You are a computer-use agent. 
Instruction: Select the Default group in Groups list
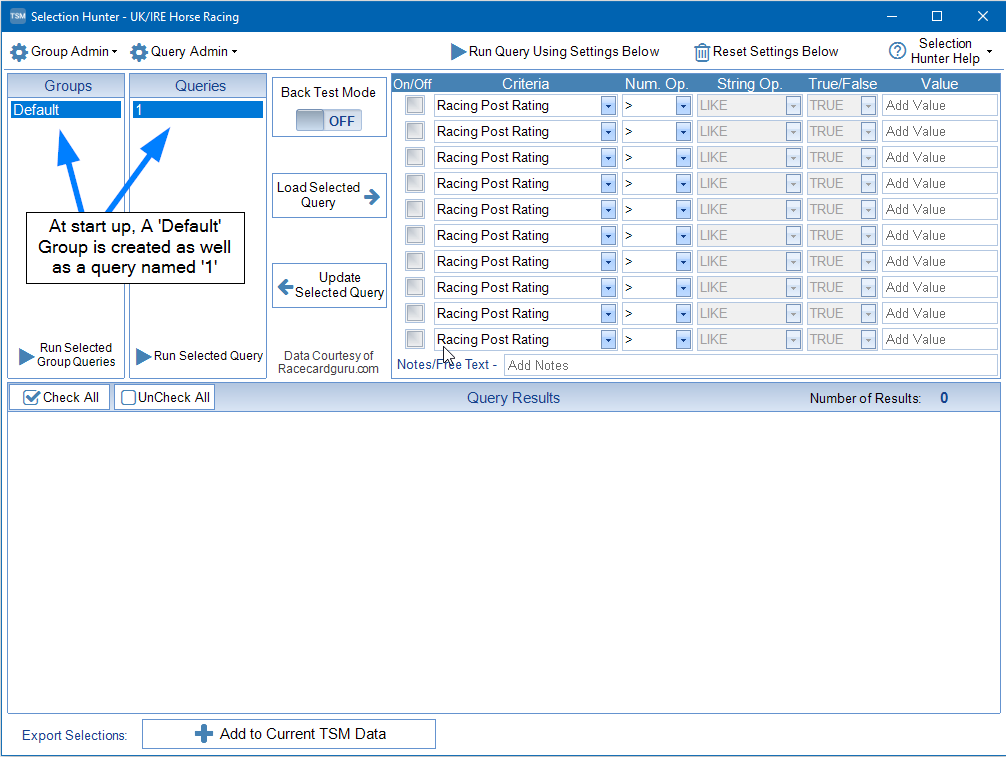click(66, 110)
